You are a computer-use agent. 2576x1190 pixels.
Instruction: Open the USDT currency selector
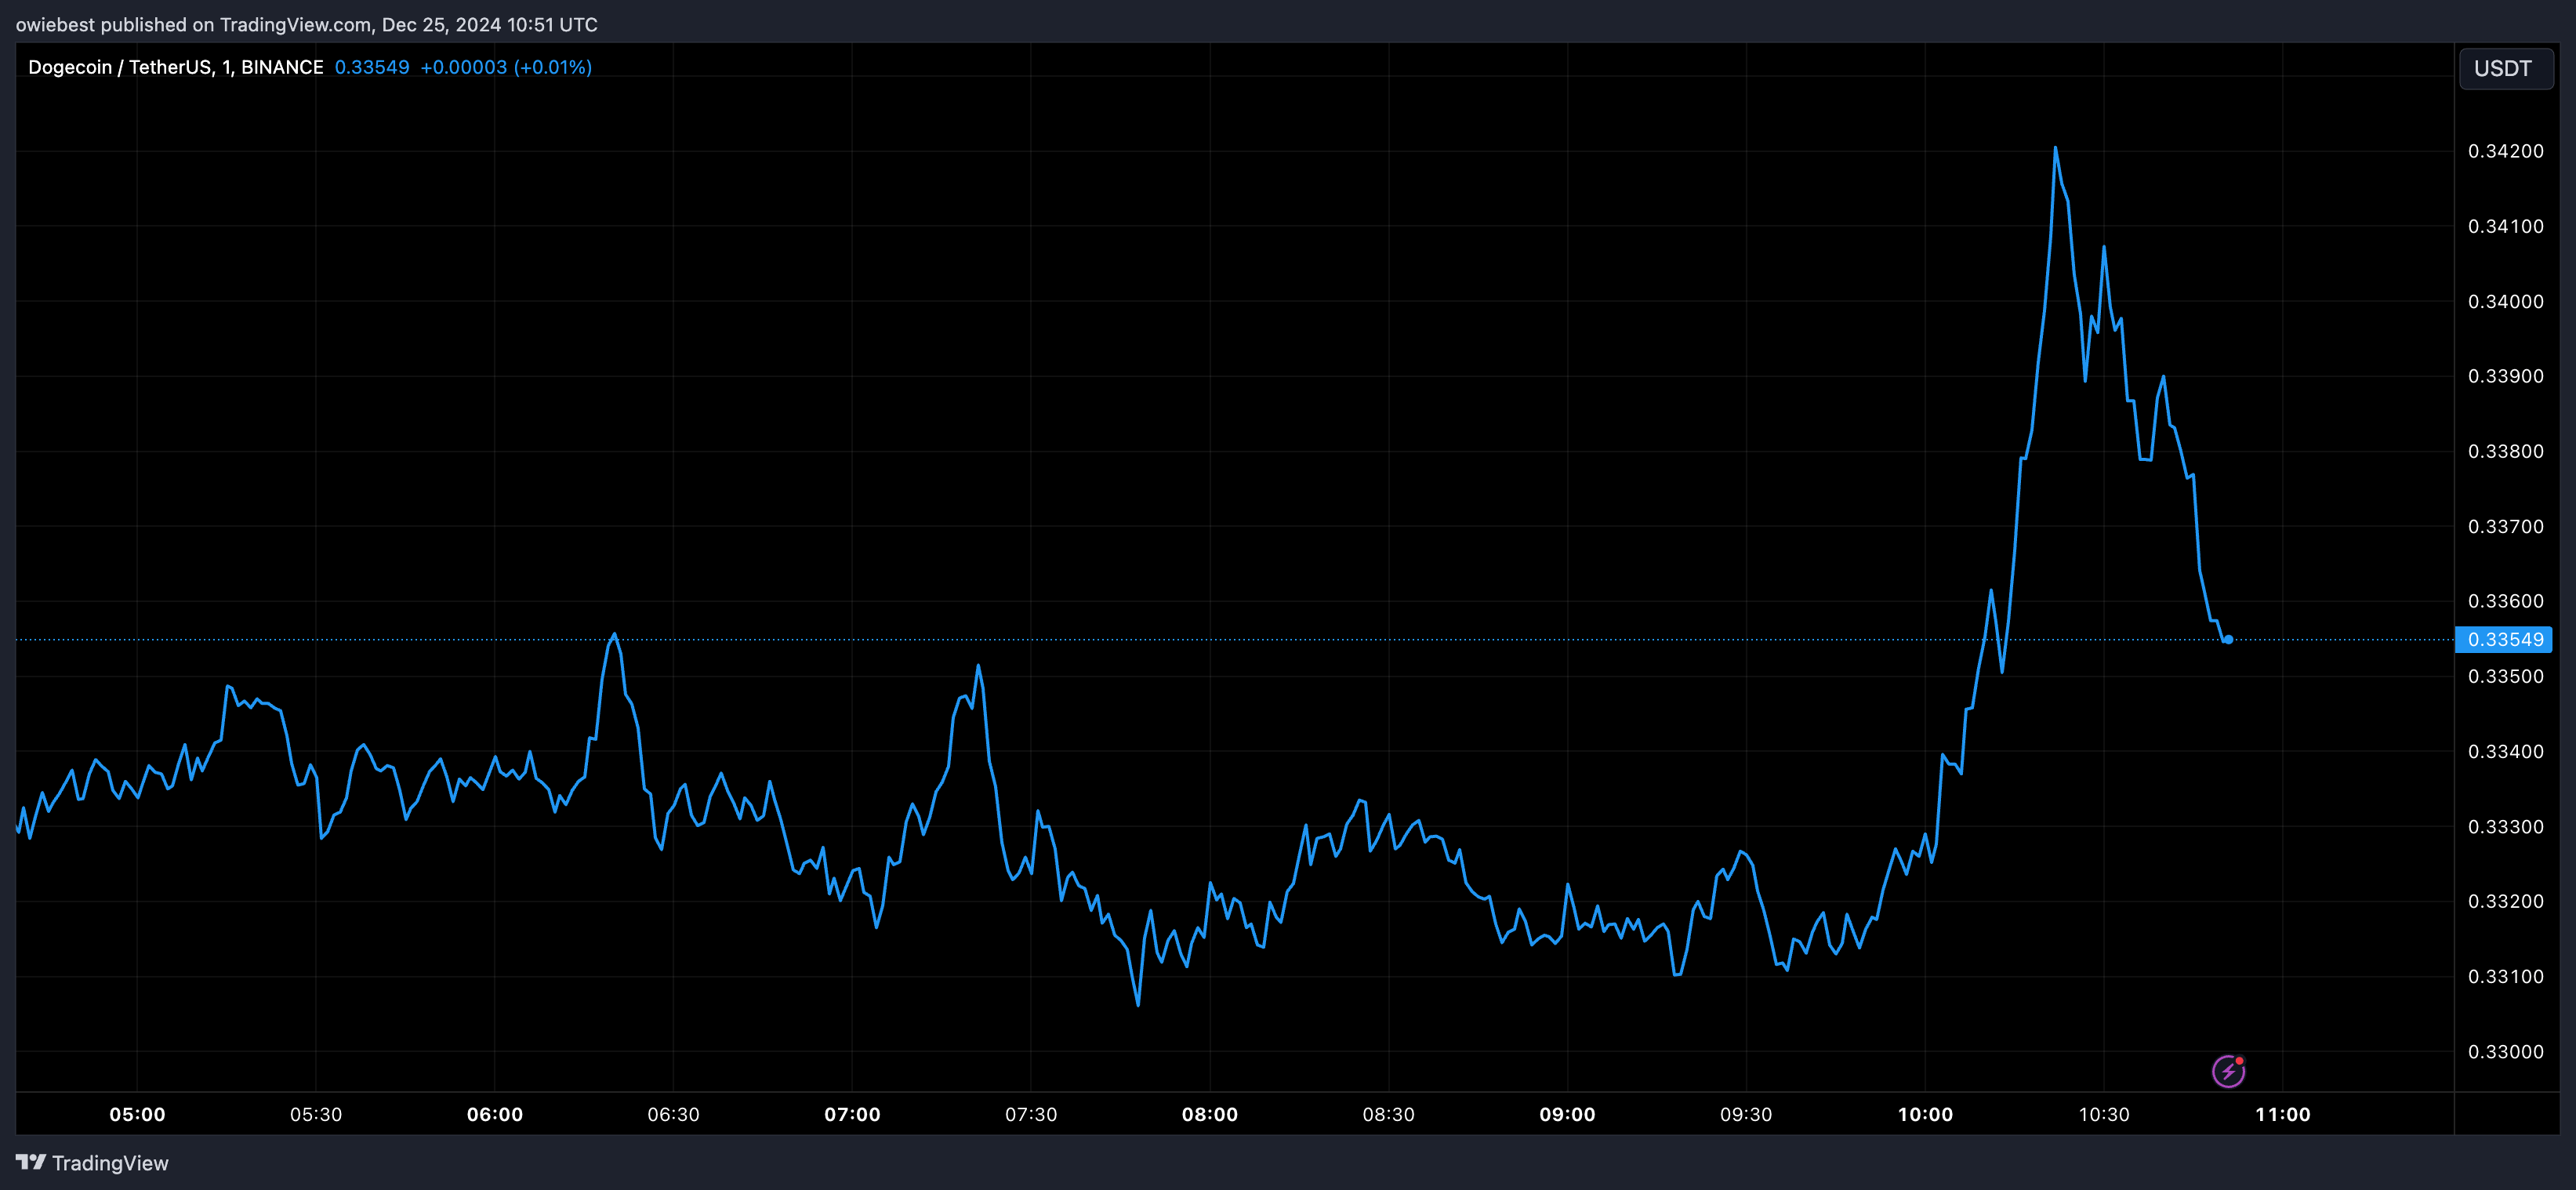pyautogui.click(x=2503, y=68)
